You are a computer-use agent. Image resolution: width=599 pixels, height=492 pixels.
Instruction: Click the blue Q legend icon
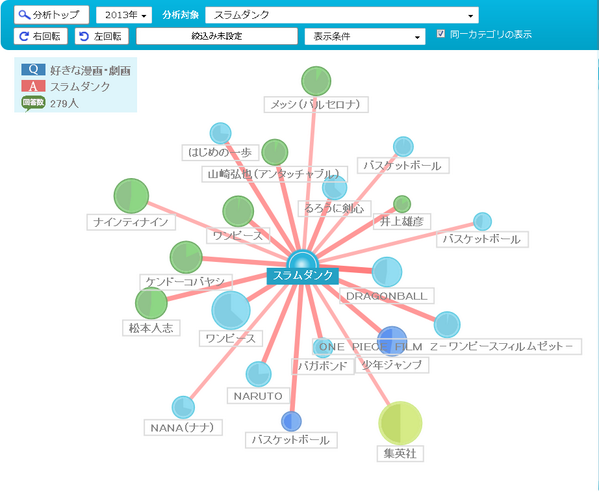click(33, 69)
